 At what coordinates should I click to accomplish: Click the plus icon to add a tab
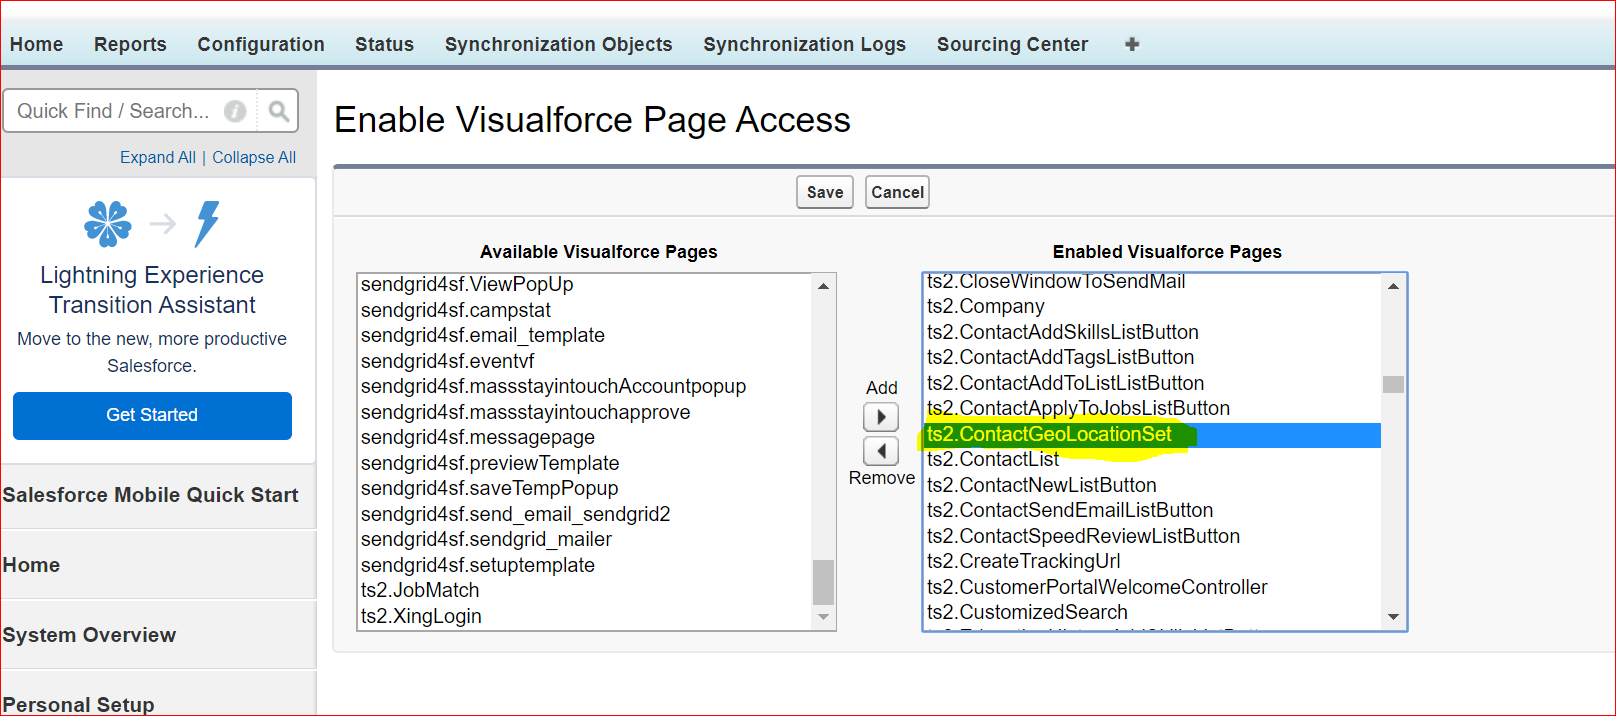pos(1132,44)
